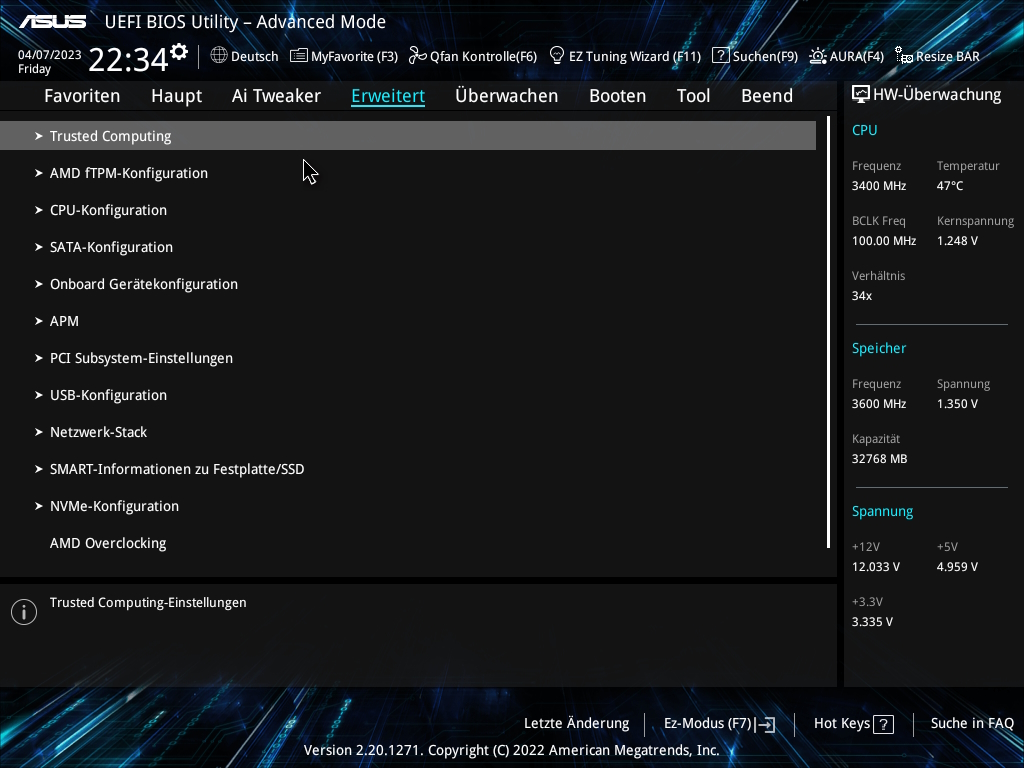1024x768 pixels.
Task: Select the CPU-Konfiguration label
Action: tap(108, 210)
